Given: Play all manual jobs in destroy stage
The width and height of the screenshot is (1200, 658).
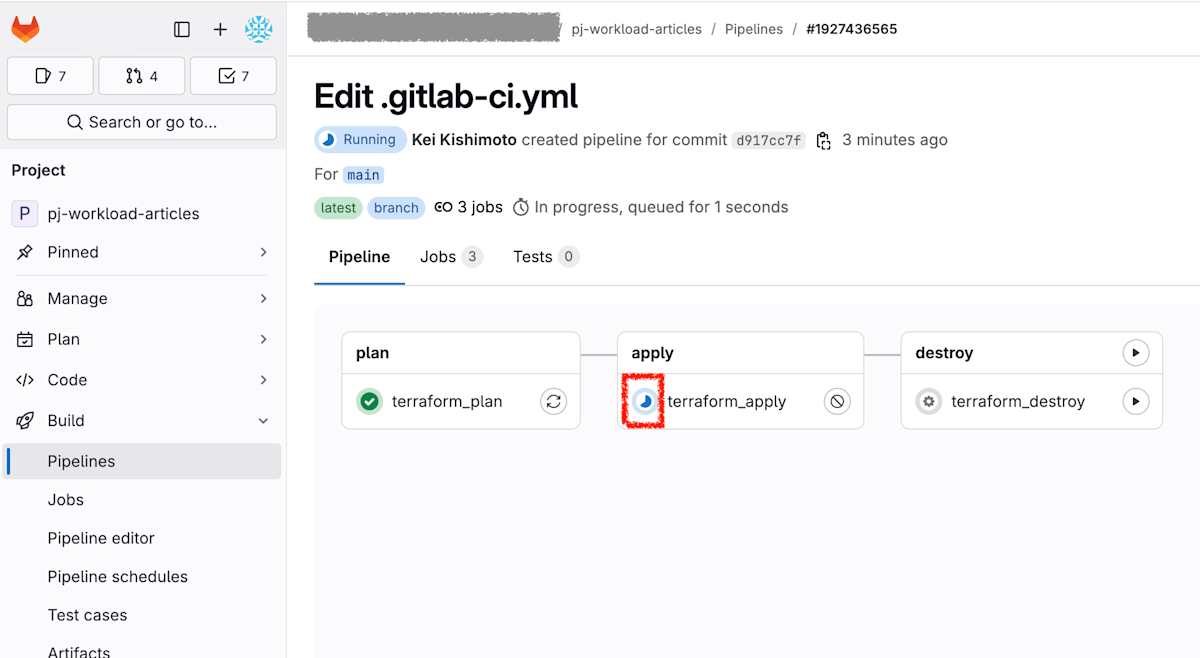Looking at the screenshot, I should (1135, 352).
